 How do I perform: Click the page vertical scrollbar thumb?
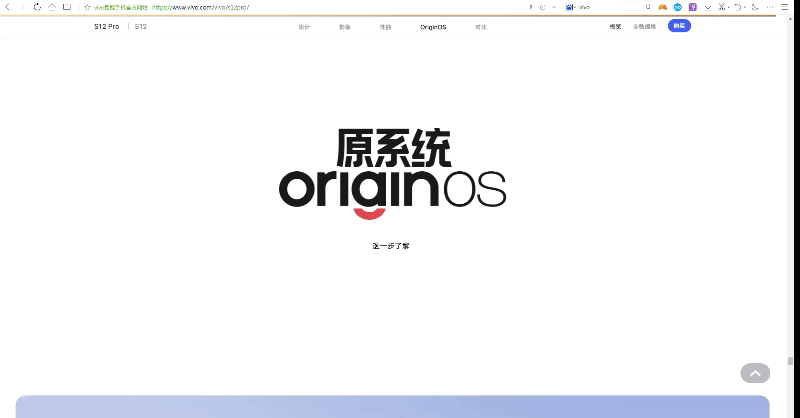(x=790, y=361)
